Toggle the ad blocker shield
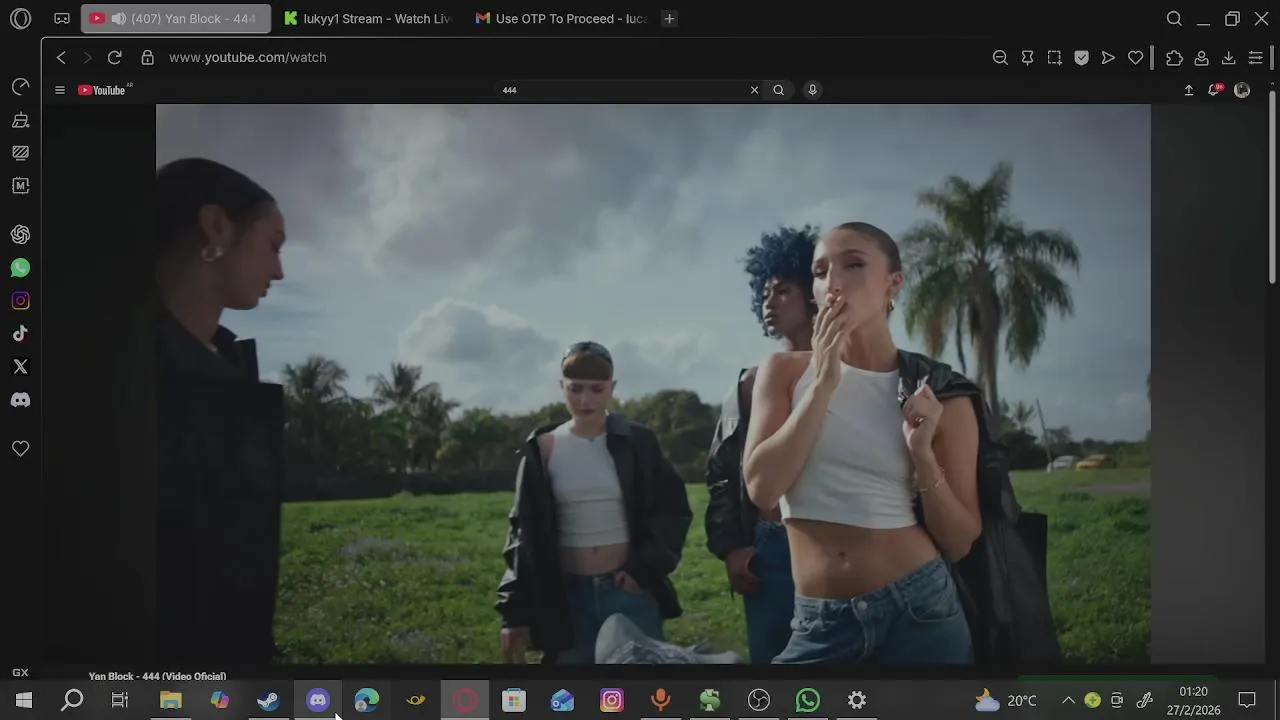This screenshot has width=1280, height=720. (1081, 58)
